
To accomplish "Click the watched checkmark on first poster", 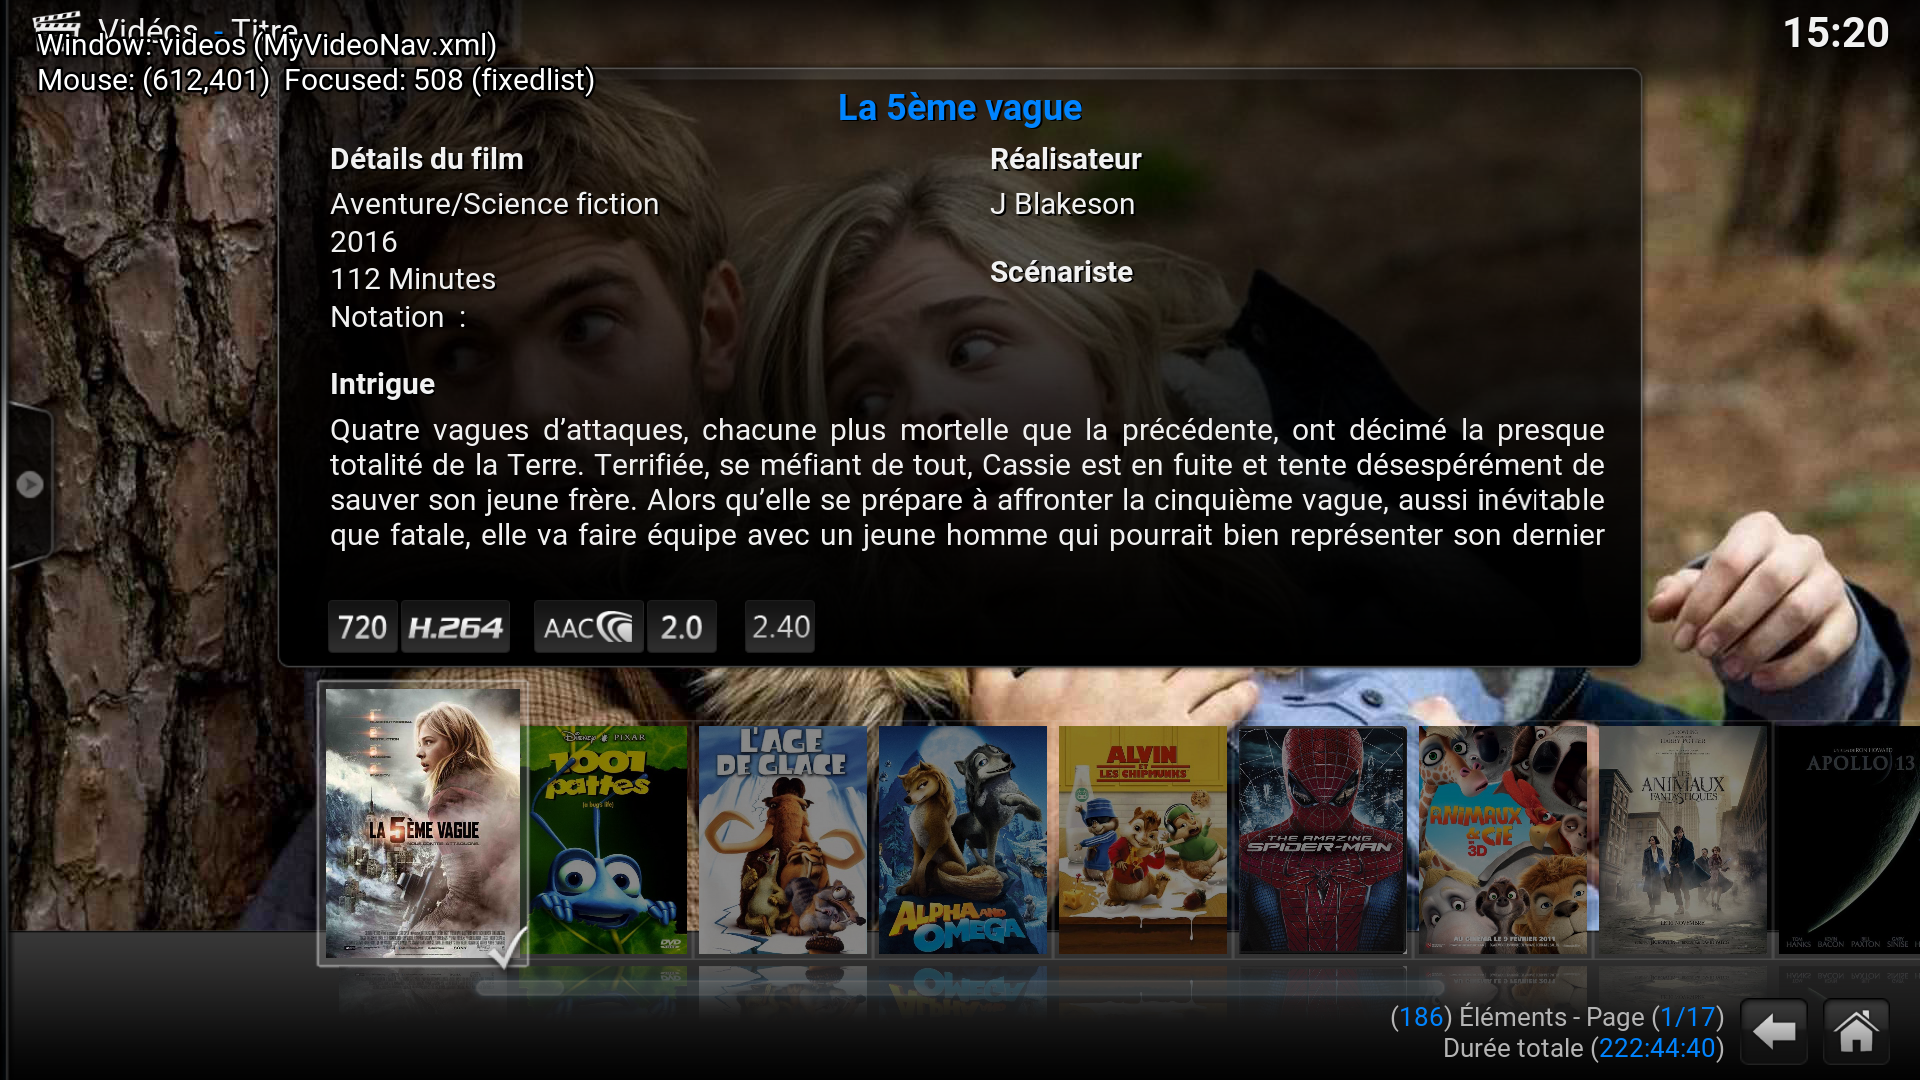I will (x=509, y=946).
